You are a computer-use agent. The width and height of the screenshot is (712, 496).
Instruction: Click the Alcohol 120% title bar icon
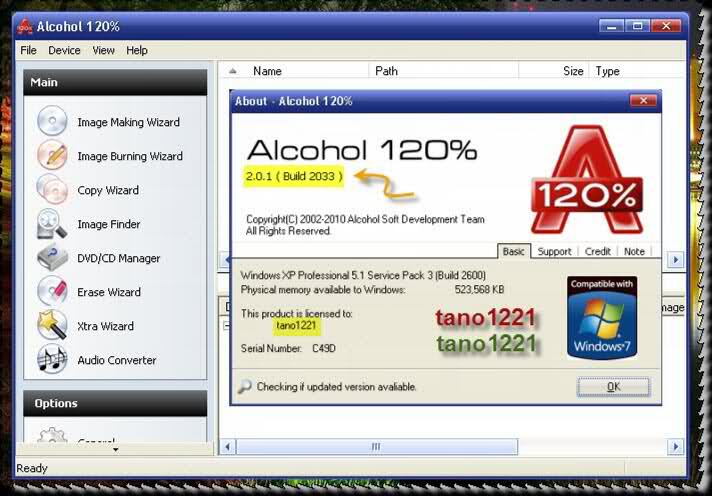[25, 26]
